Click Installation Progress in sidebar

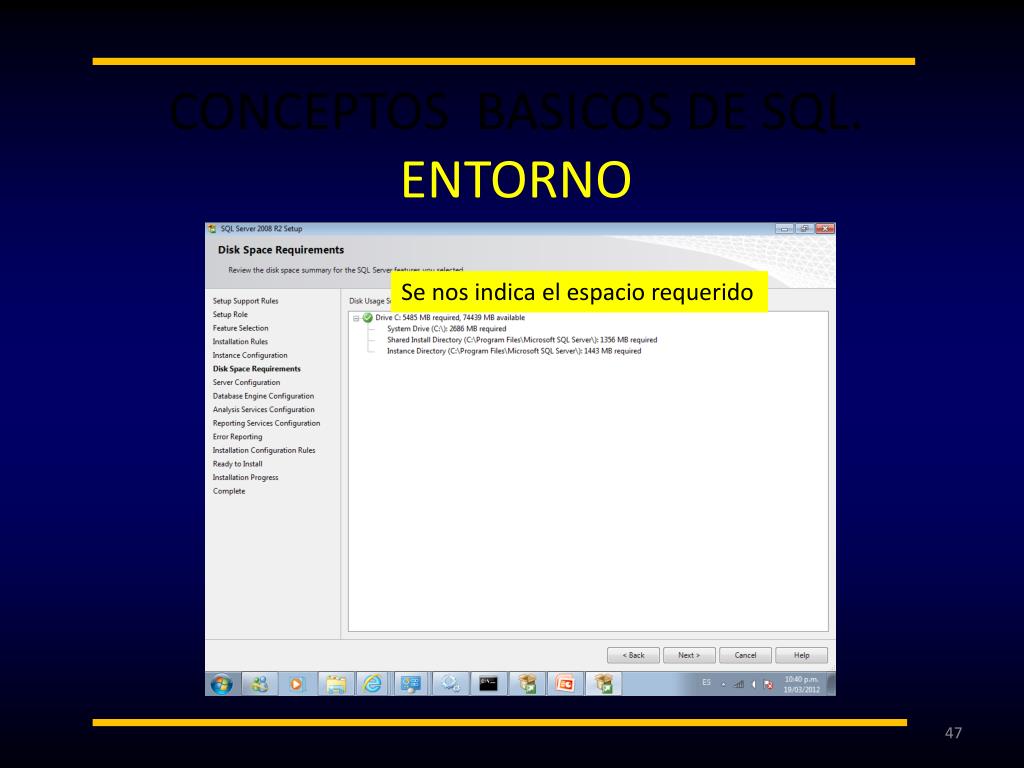point(246,477)
